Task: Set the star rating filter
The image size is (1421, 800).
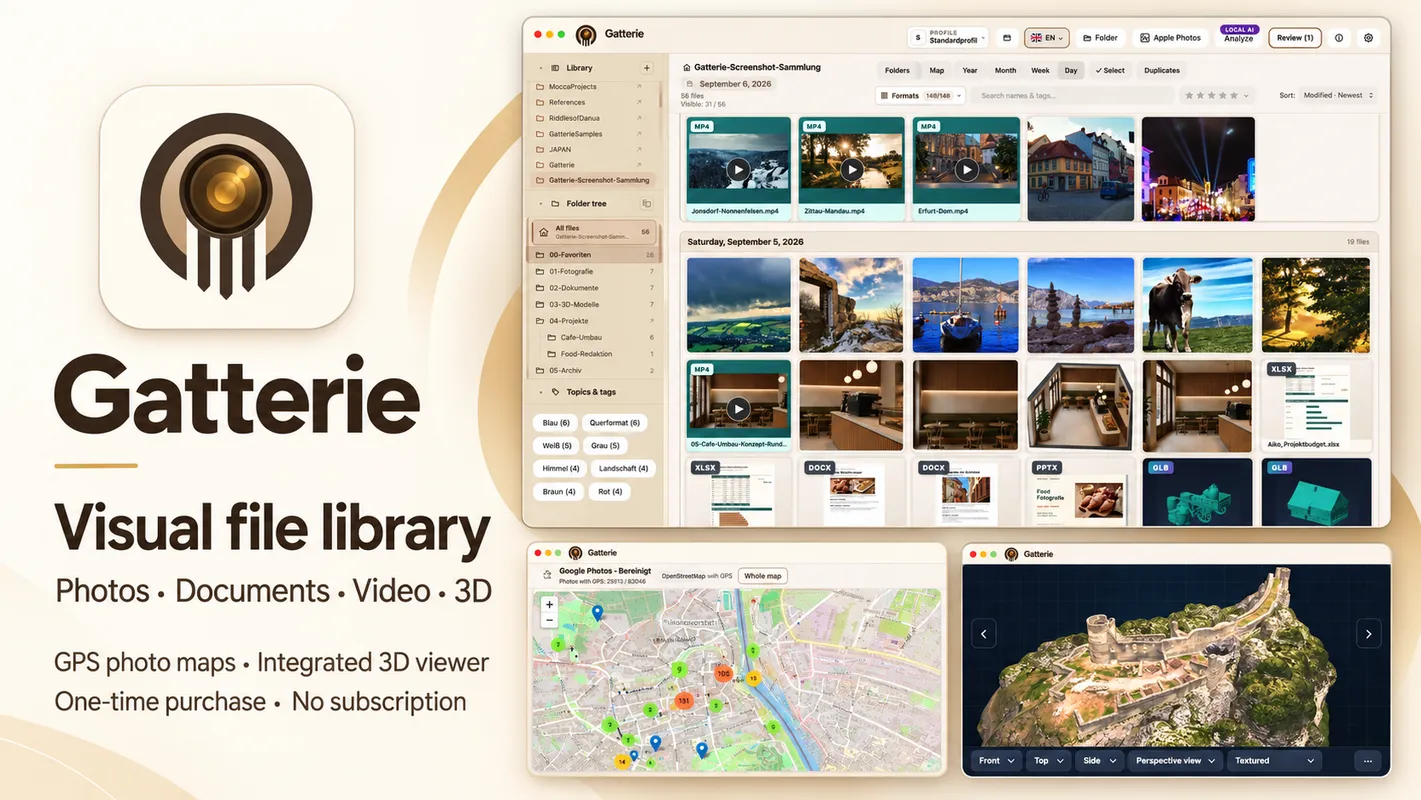Action: 1216,96
